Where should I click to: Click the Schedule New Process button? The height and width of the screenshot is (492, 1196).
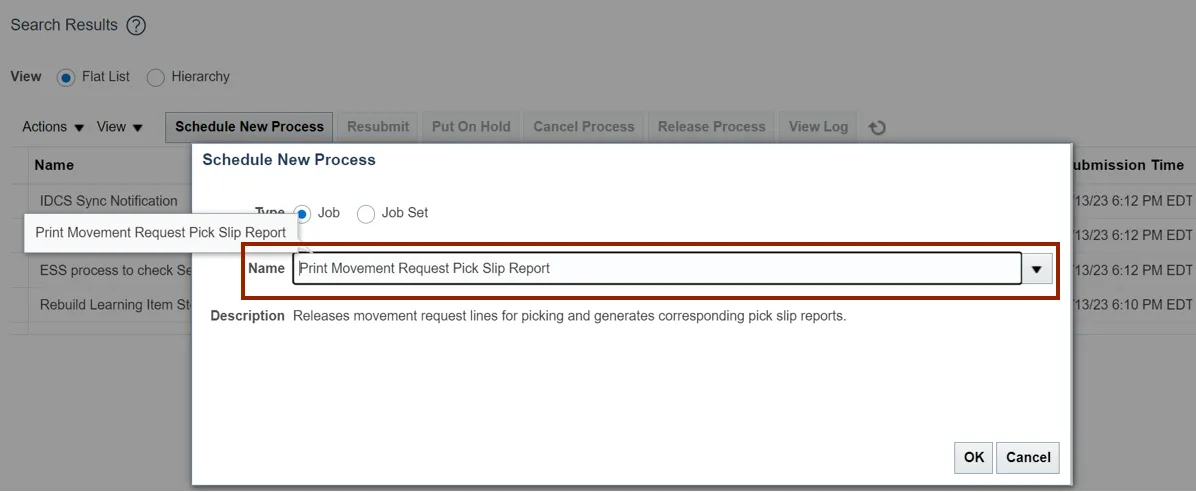coord(249,127)
